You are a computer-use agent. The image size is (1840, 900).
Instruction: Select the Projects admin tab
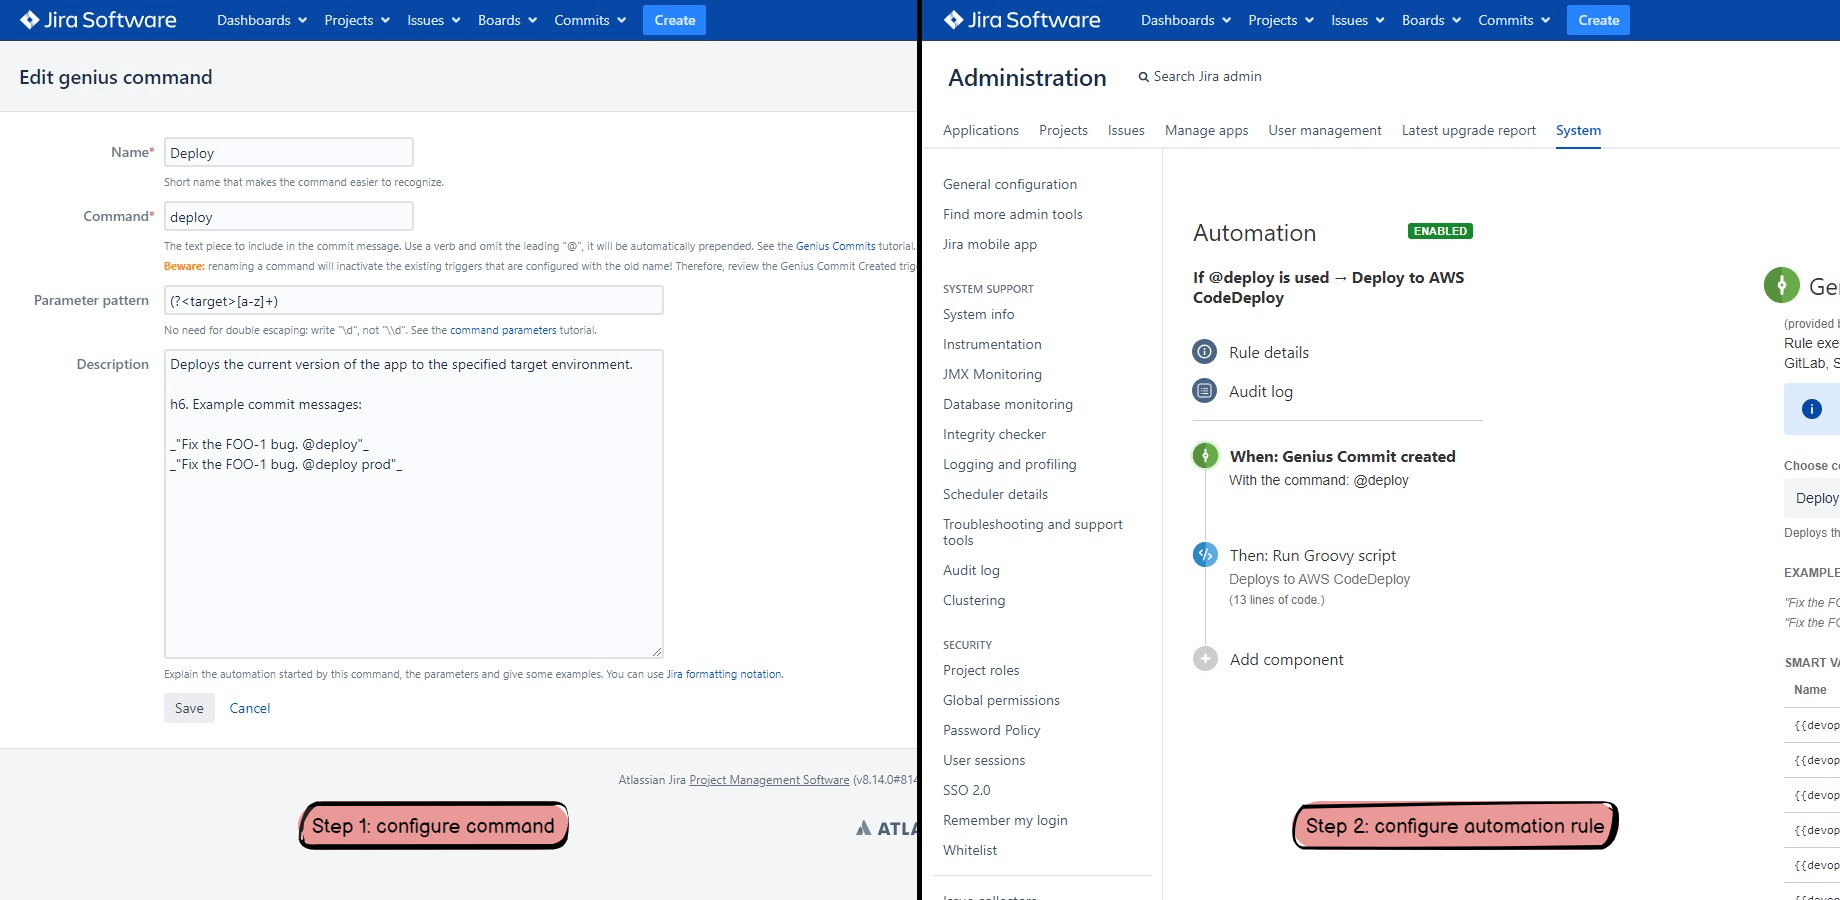(x=1063, y=130)
